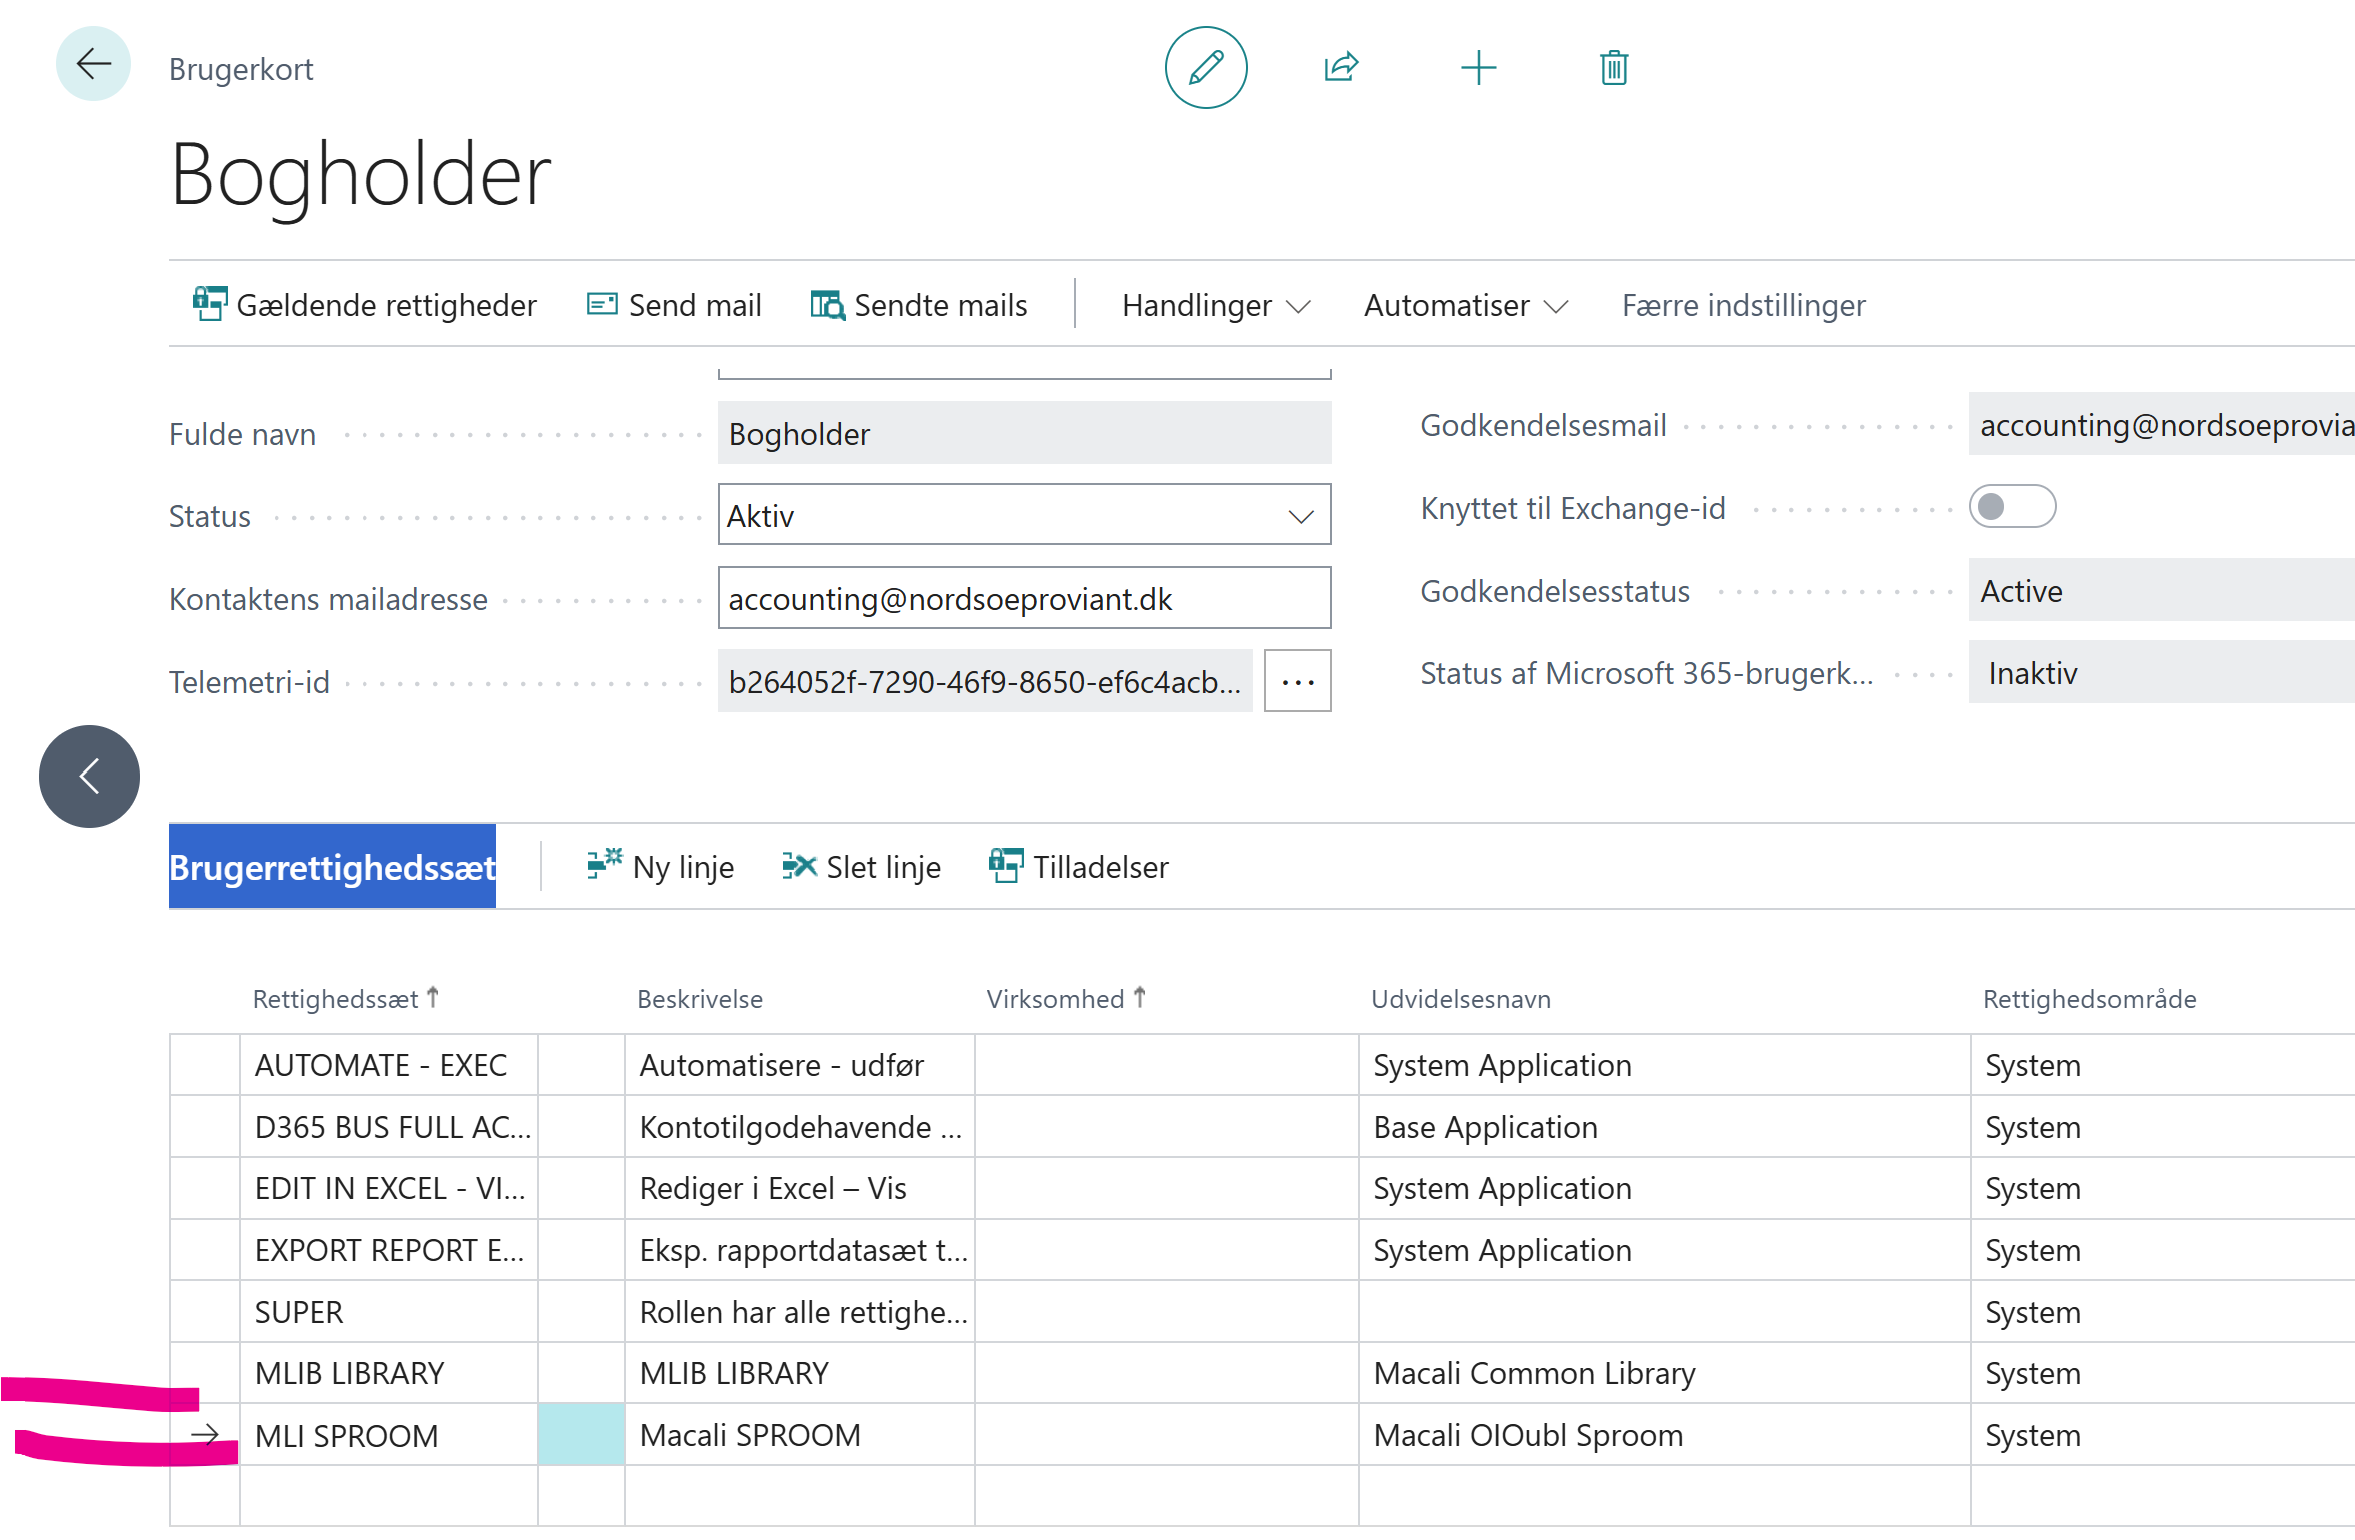Click the Kontaktens mailadresse input field

[1024, 599]
